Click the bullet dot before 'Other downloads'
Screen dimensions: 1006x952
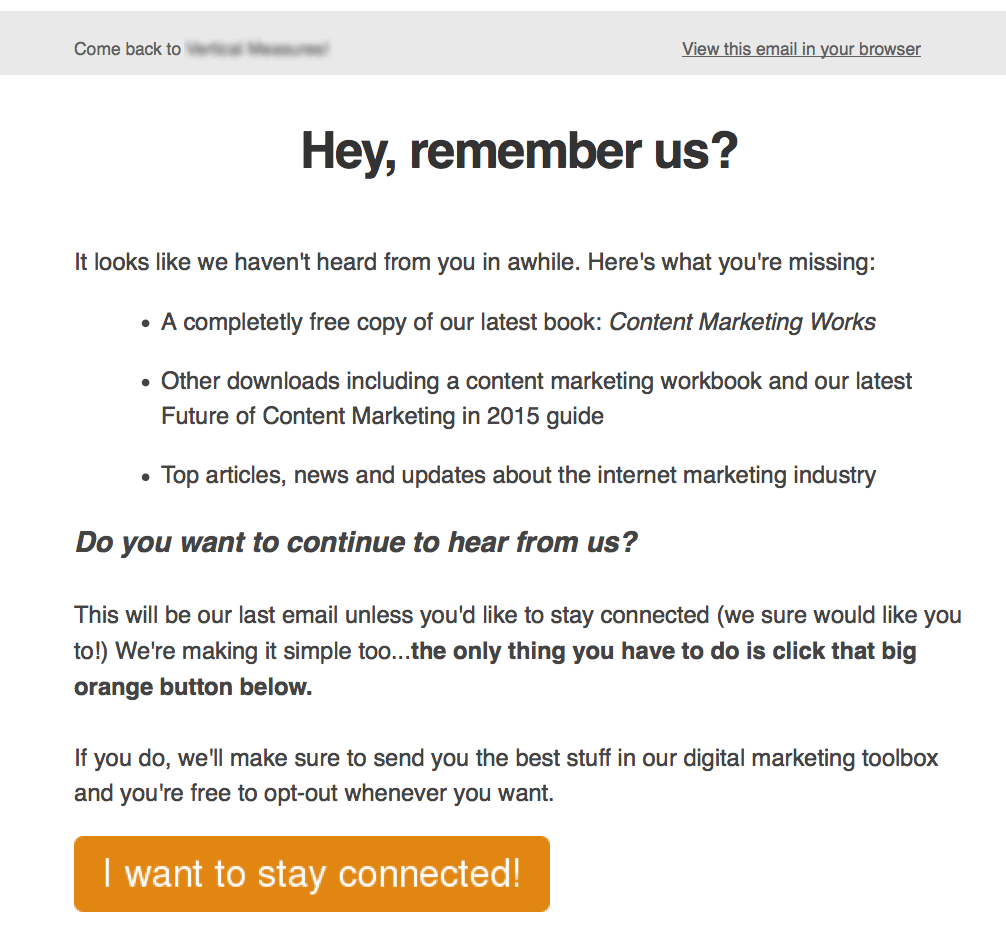(146, 383)
